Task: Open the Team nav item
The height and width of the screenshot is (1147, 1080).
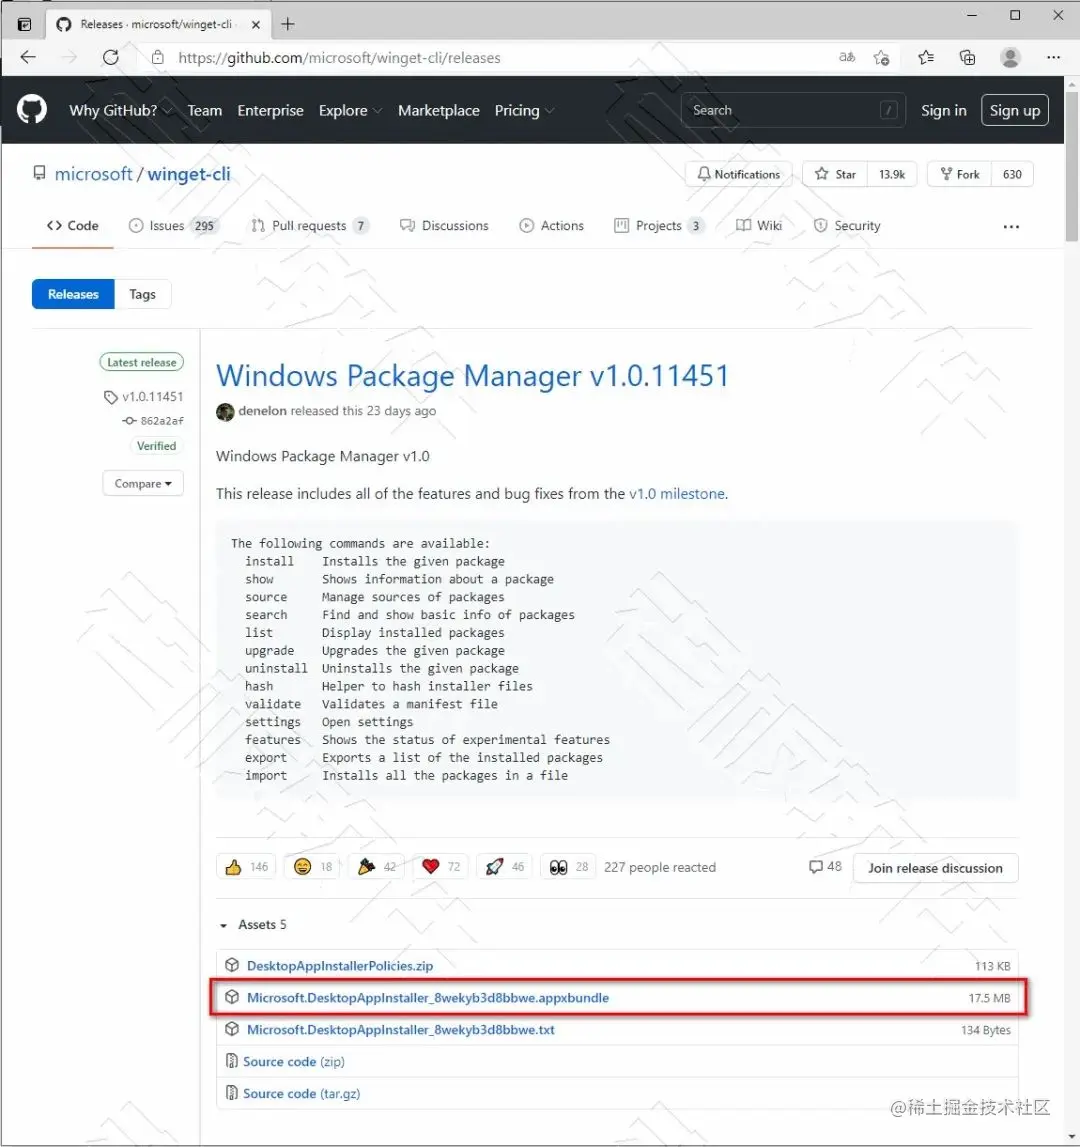Action: coord(204,110)
